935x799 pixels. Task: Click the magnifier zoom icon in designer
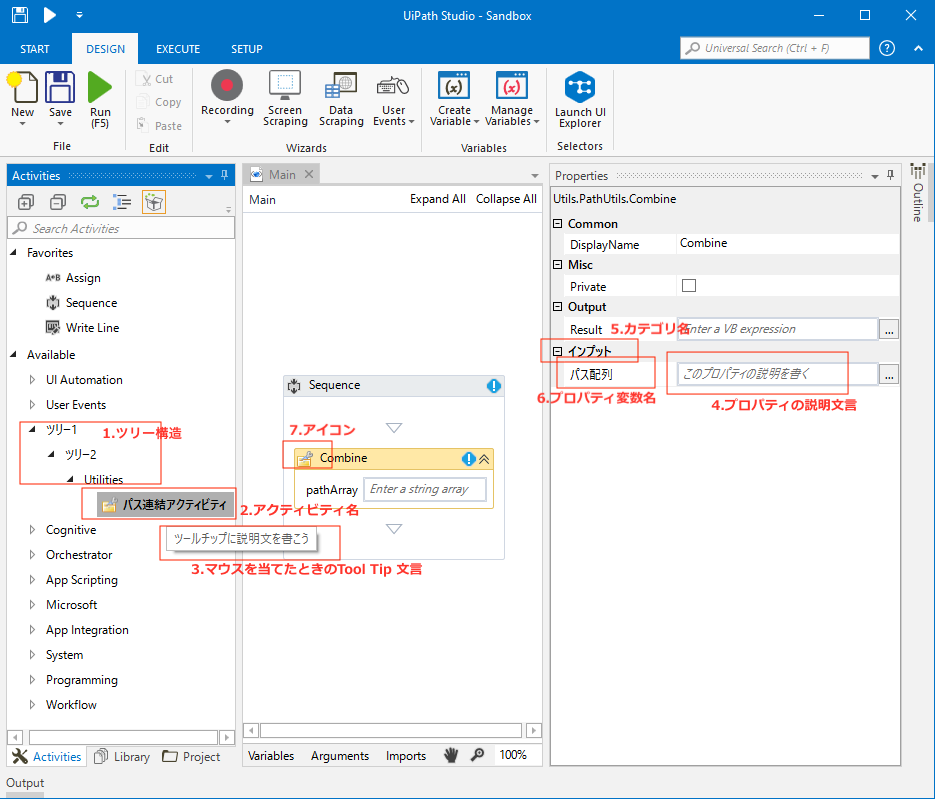(x=477, y=755)
